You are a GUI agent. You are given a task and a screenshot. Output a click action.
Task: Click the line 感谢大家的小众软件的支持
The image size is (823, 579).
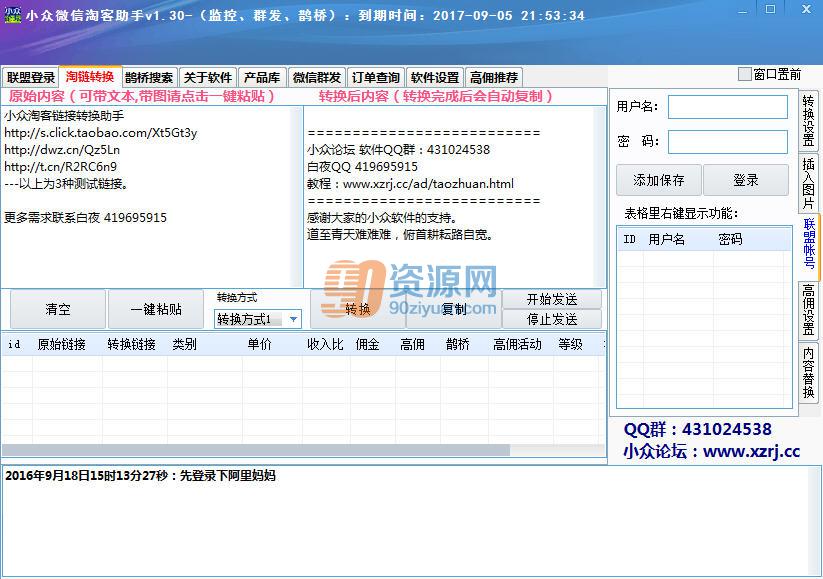pyautogui.click(x=382, y=217)
